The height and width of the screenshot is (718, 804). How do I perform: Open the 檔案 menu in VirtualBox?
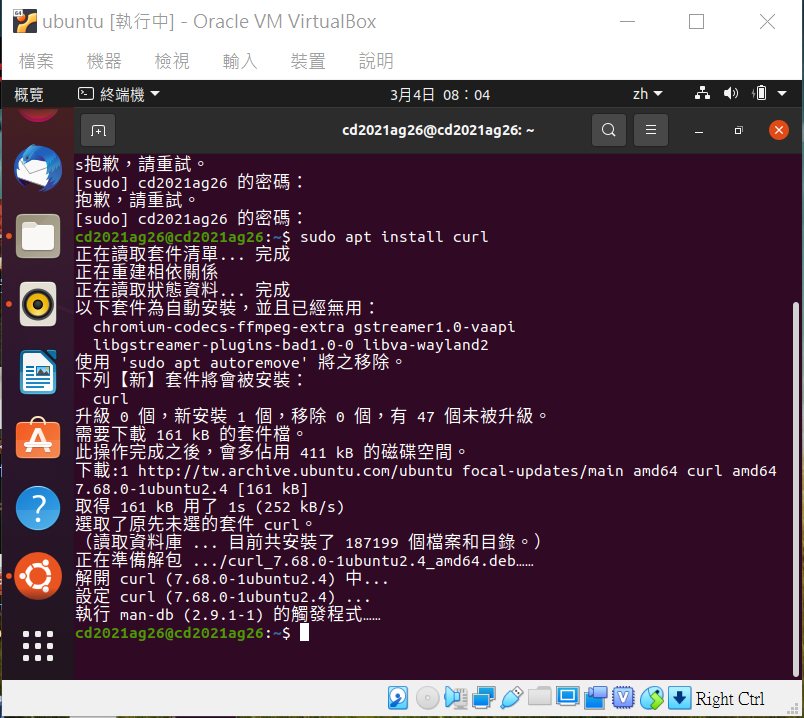pyautogui.click(x=36, y=61)
